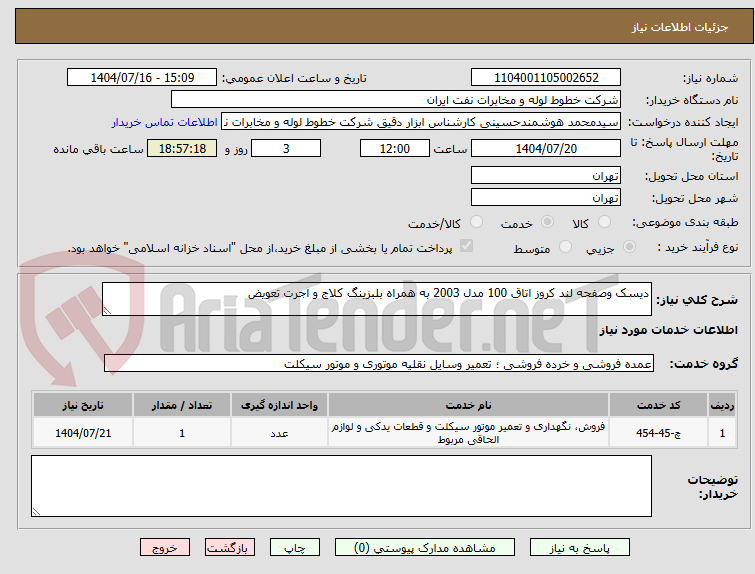The image size is (755, 574).
Task: Click the بازگشت back button
Action: (230, 548)
